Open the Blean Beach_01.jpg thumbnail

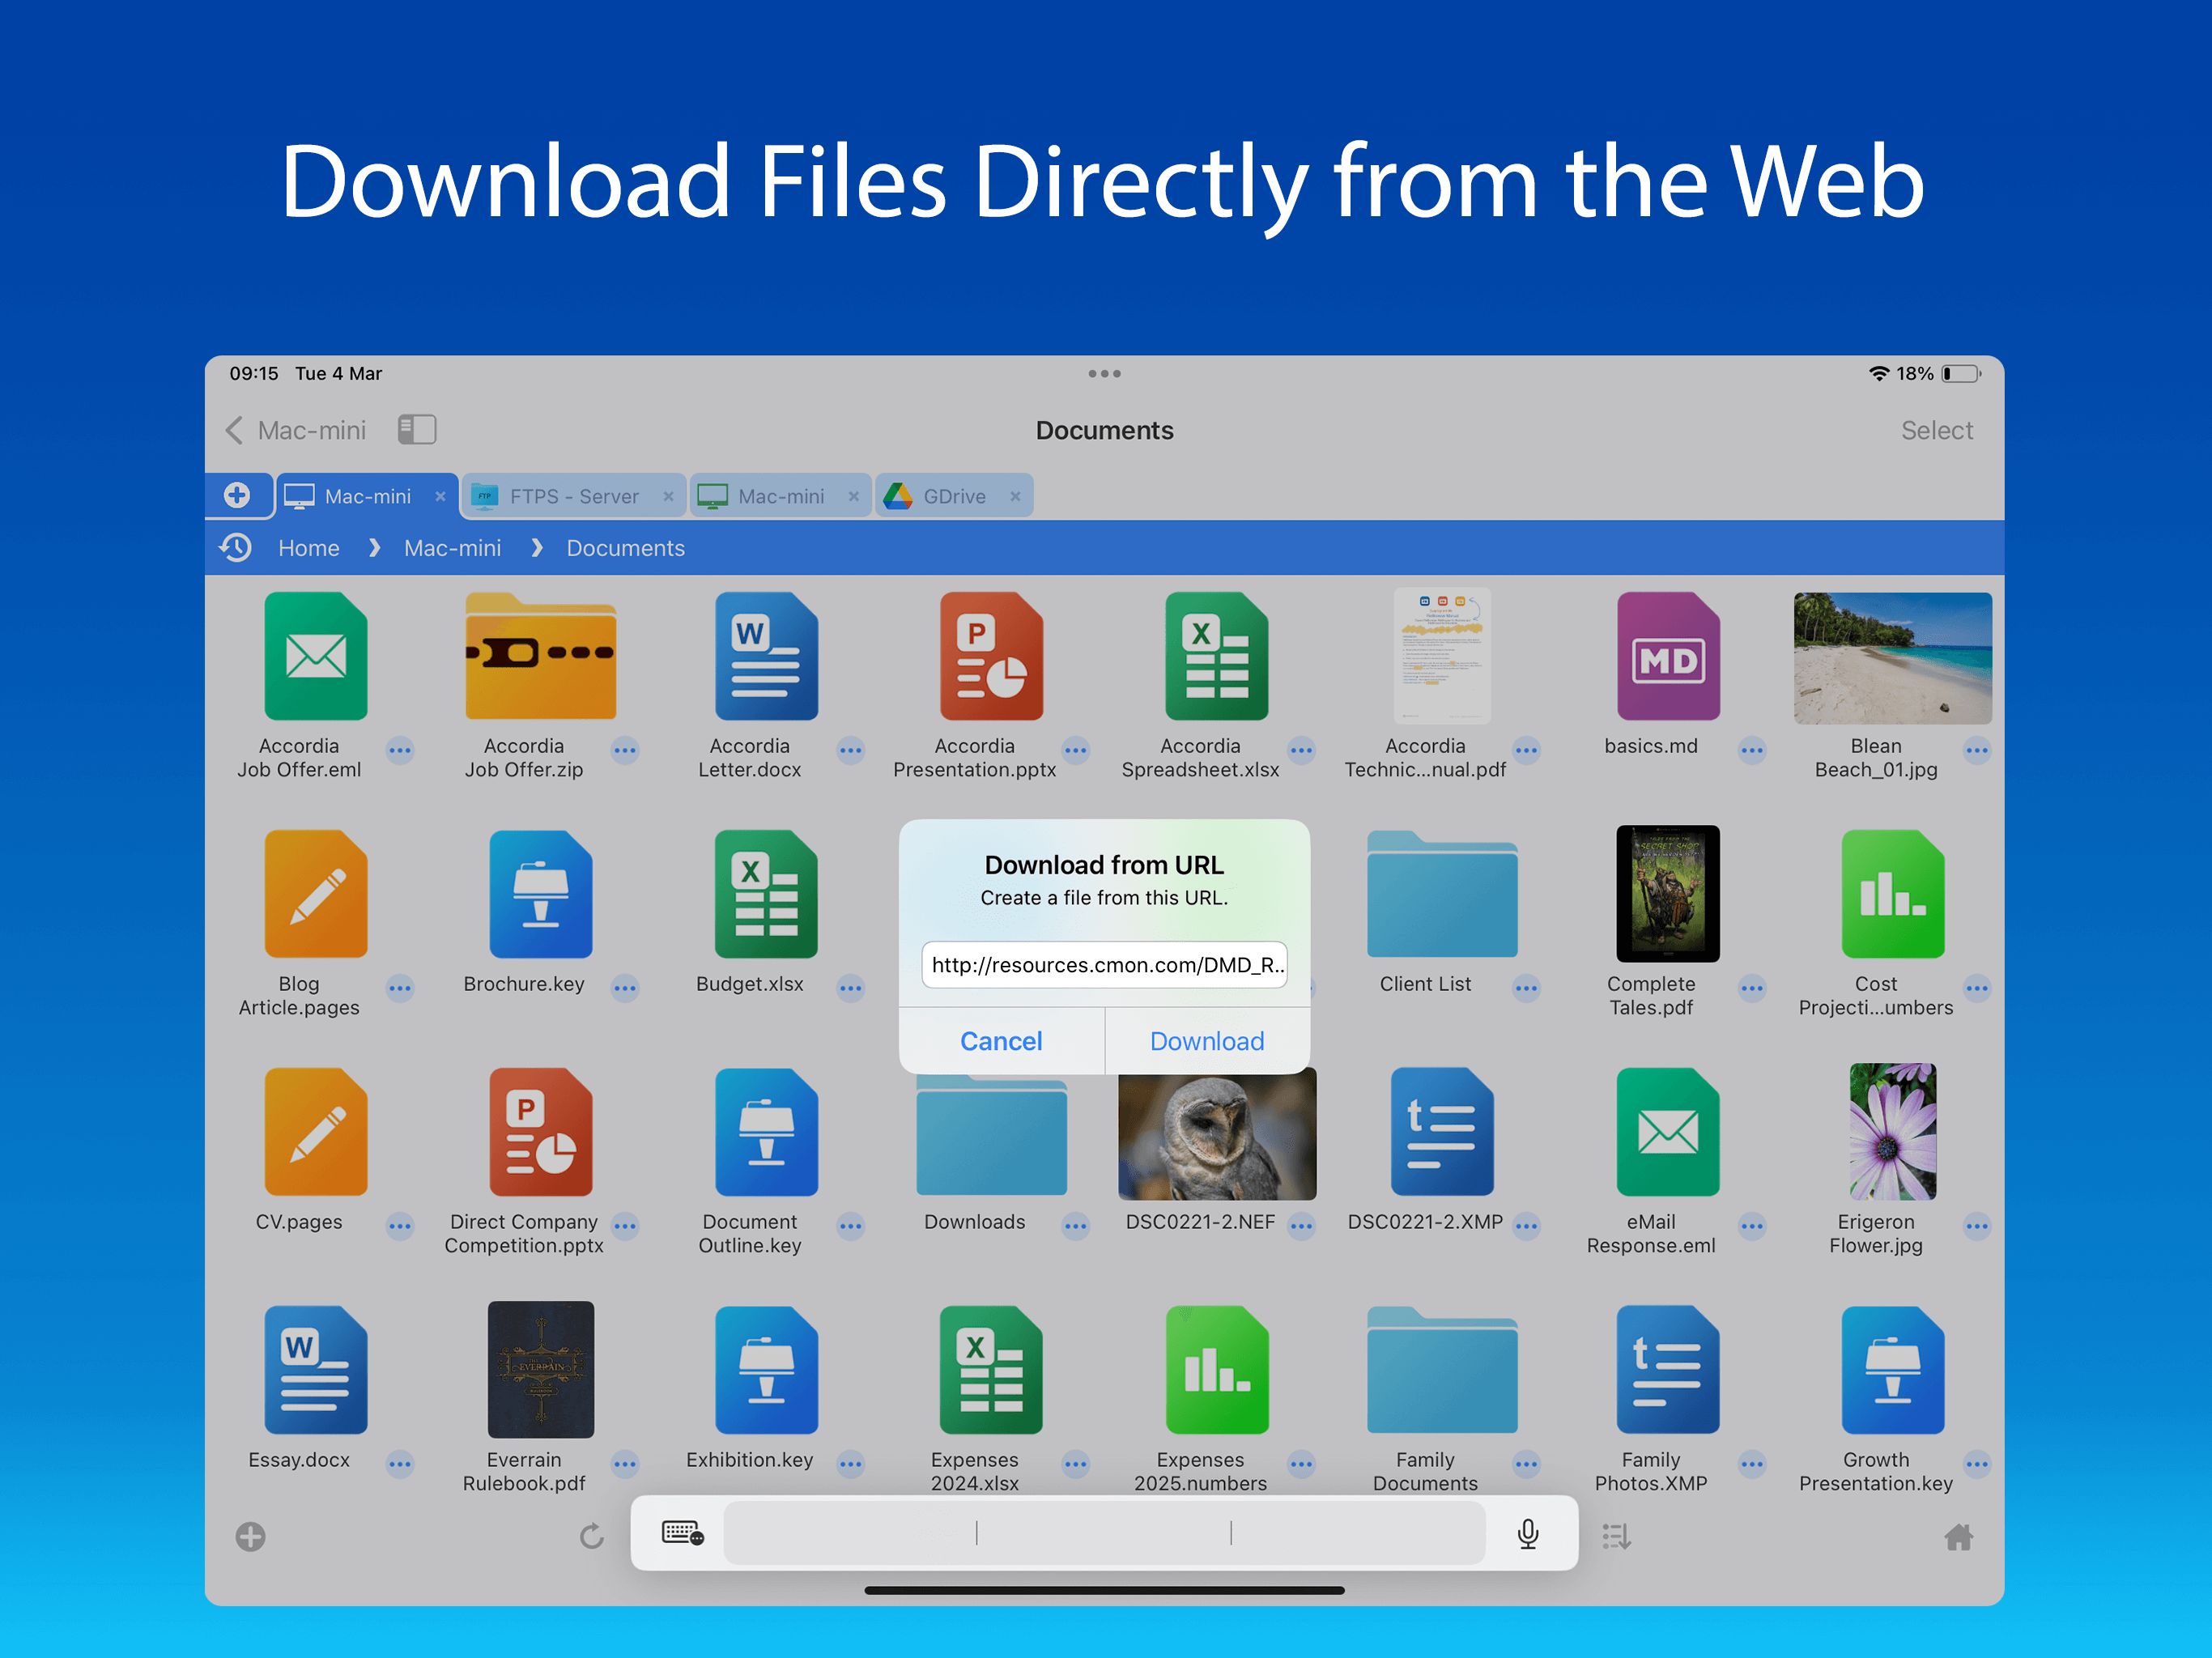pos(1891,658)
